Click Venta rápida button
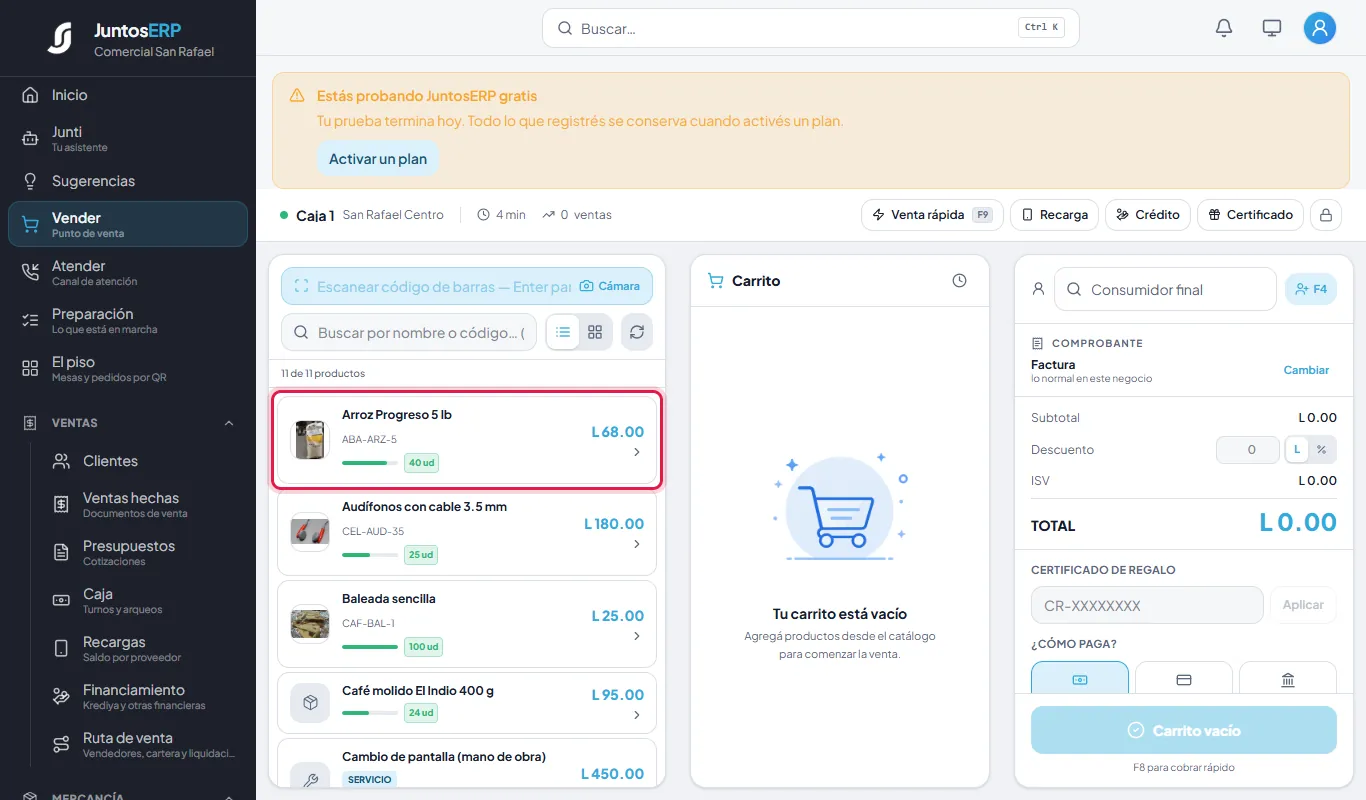 coord(932,215)
